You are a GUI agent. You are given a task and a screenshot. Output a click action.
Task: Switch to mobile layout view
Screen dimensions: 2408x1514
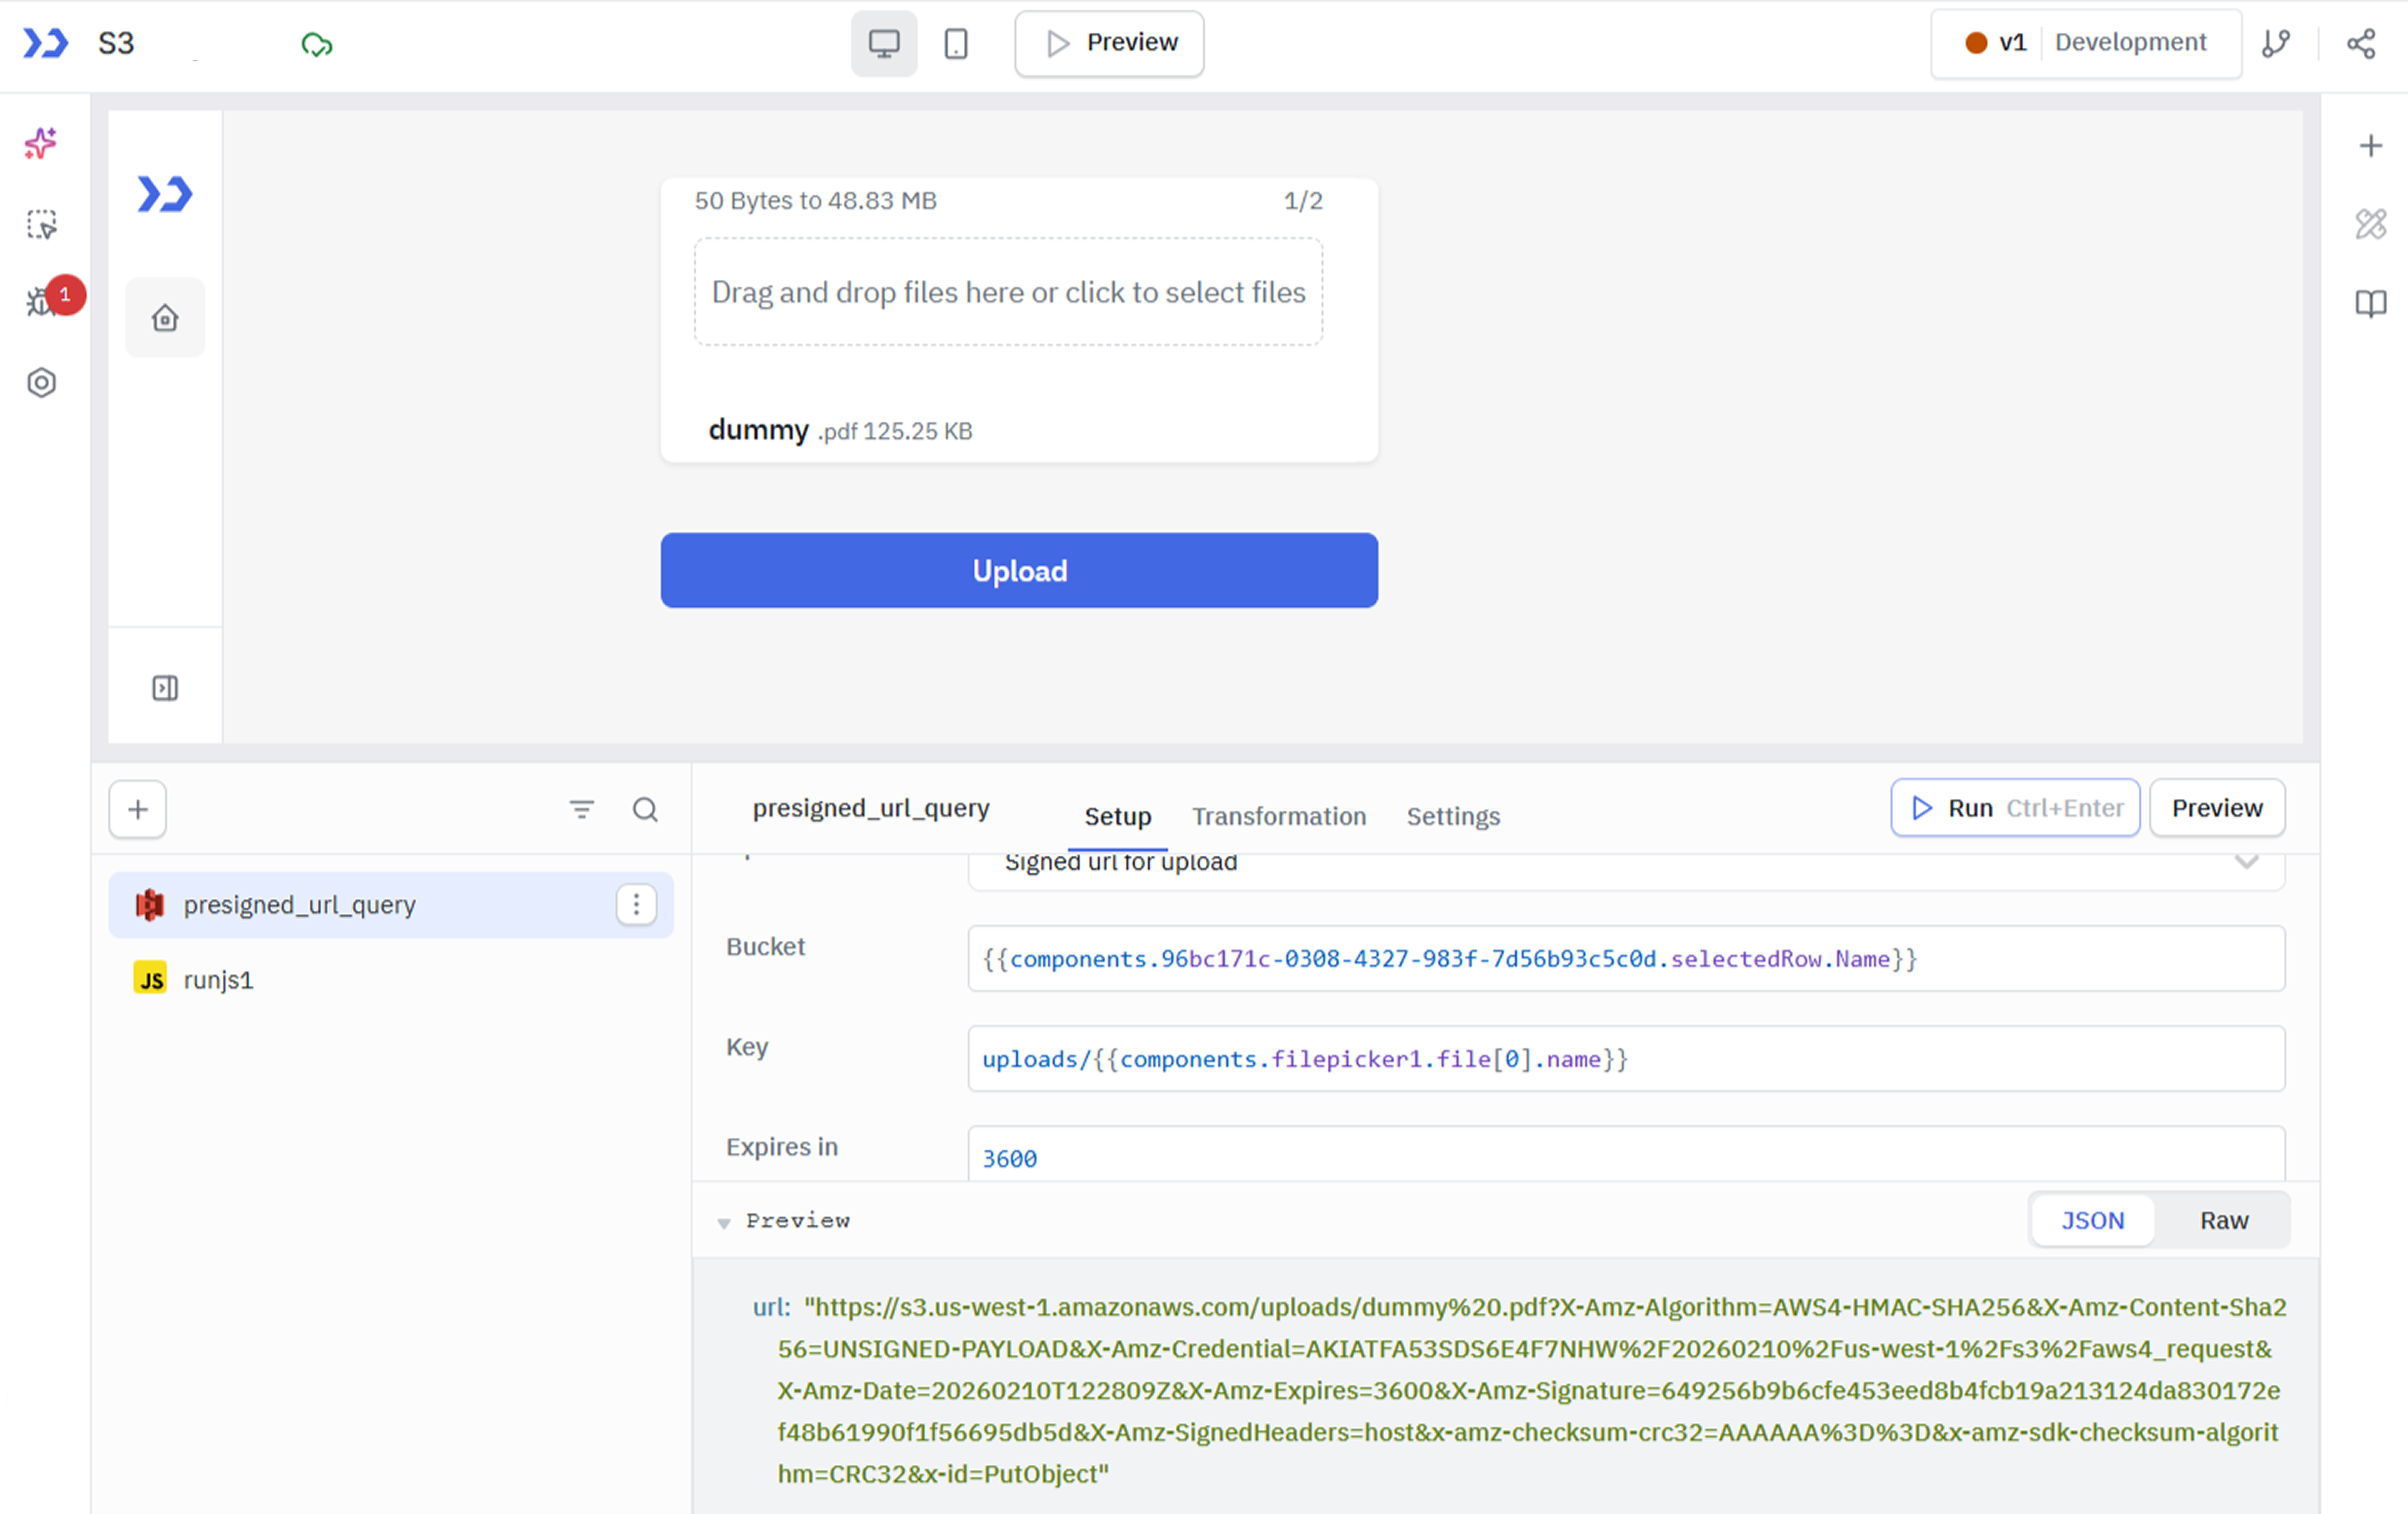point(956,43)
